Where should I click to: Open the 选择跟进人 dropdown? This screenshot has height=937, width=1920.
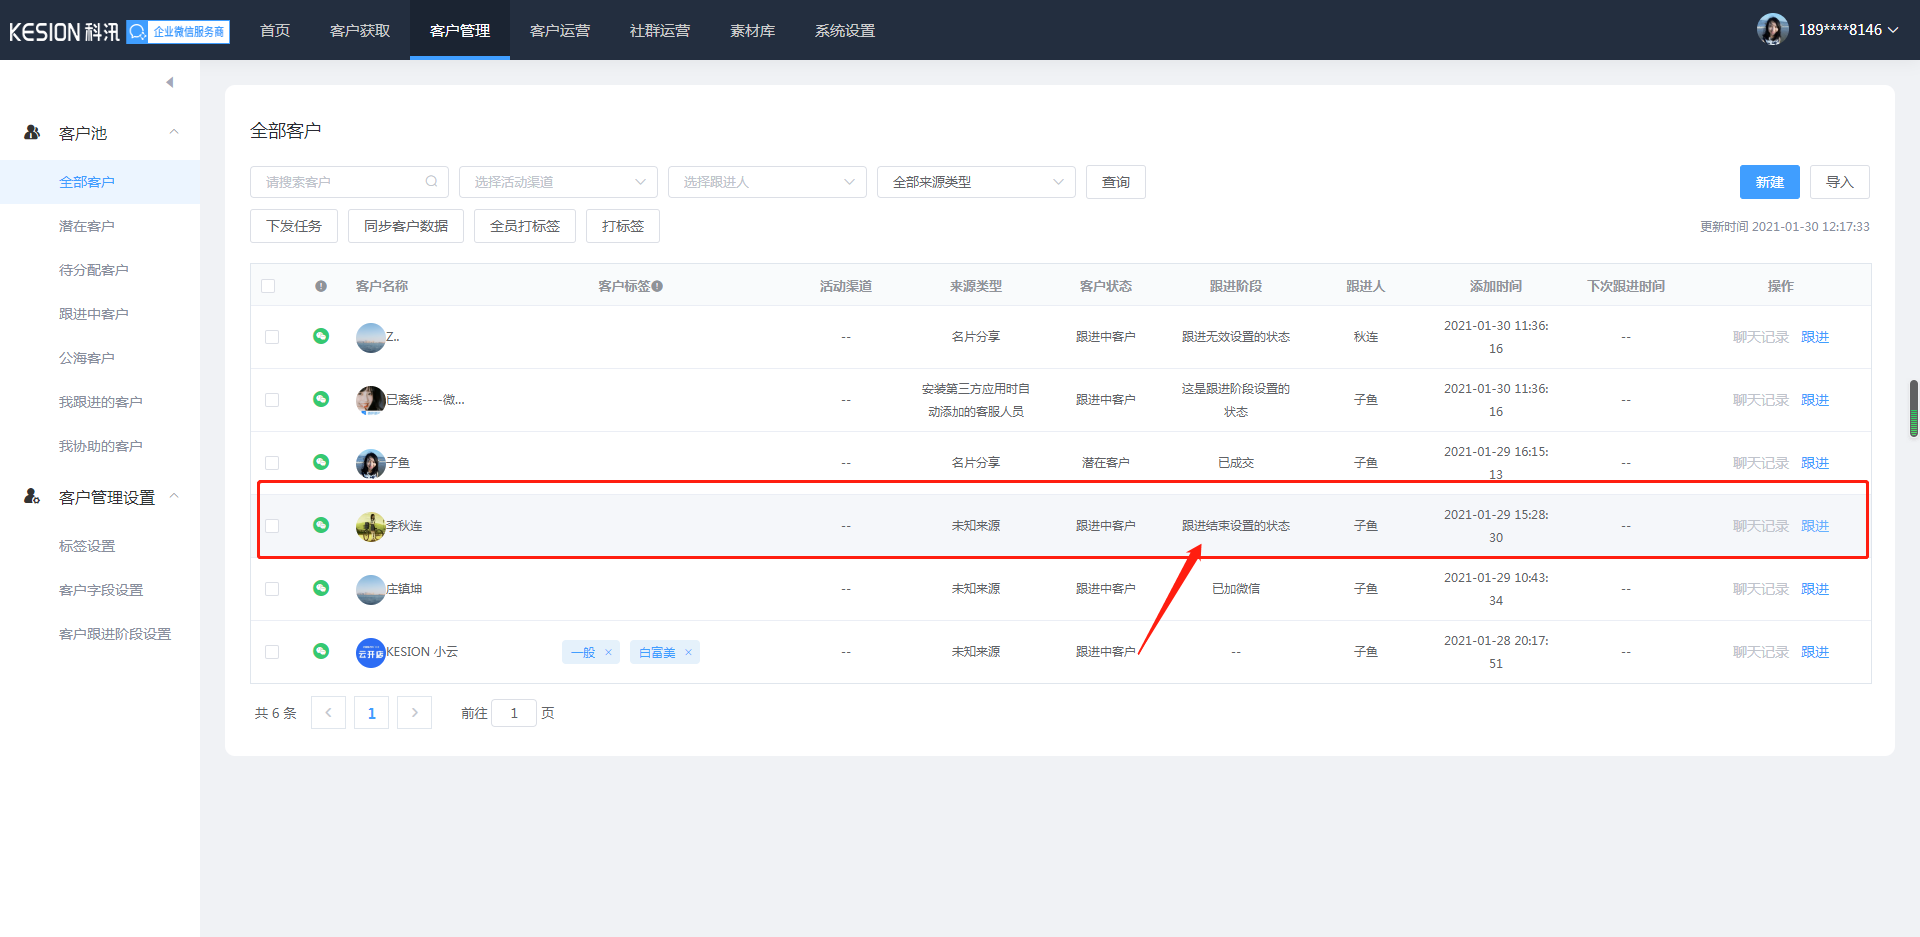(767, 182)
